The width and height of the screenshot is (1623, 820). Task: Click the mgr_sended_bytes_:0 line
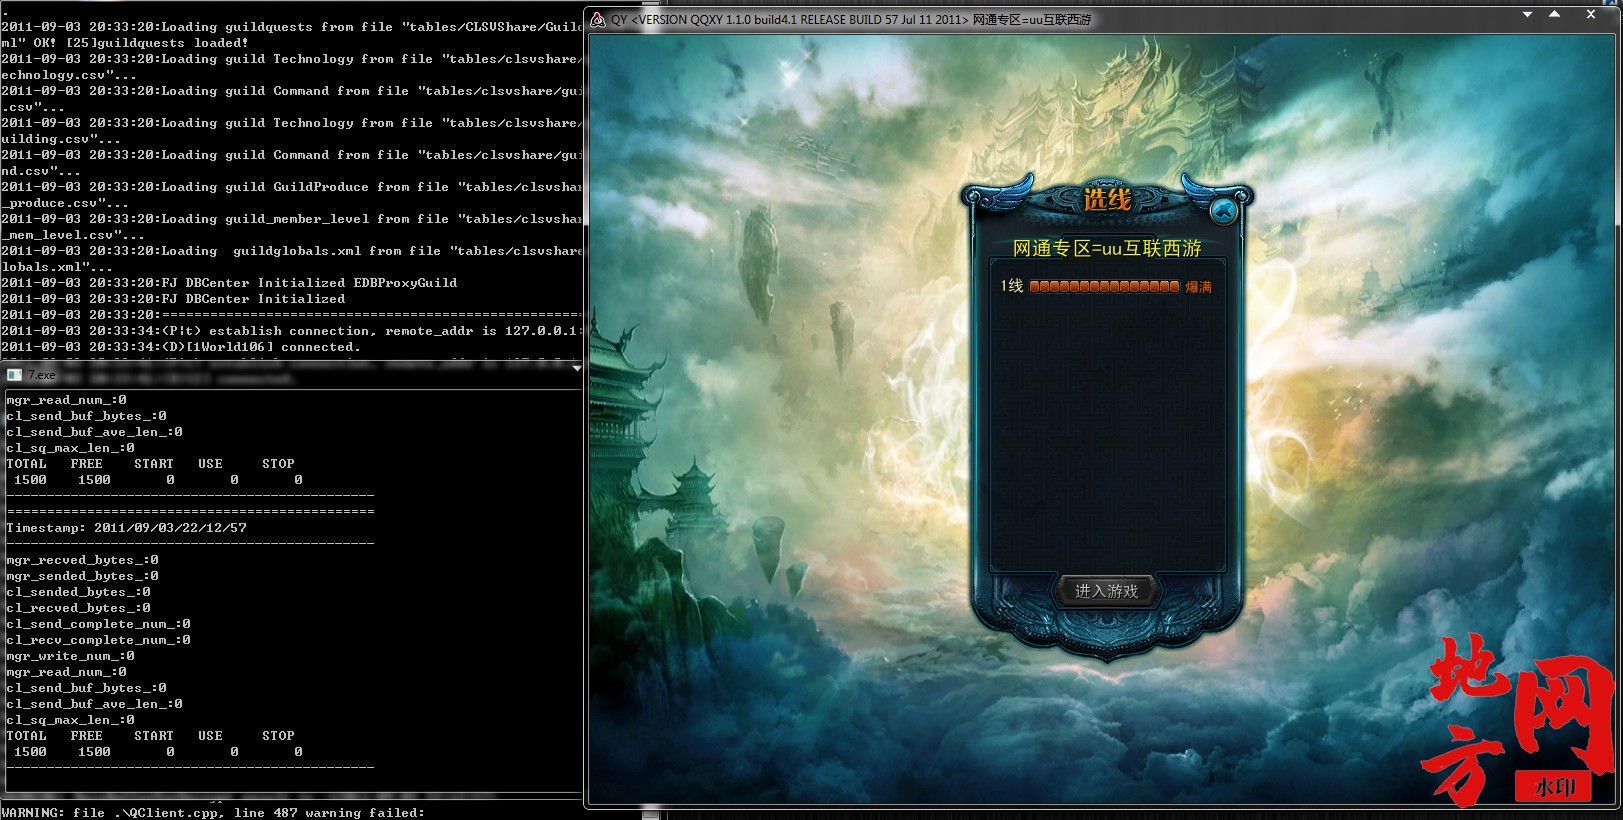click(x=82, y=576)
